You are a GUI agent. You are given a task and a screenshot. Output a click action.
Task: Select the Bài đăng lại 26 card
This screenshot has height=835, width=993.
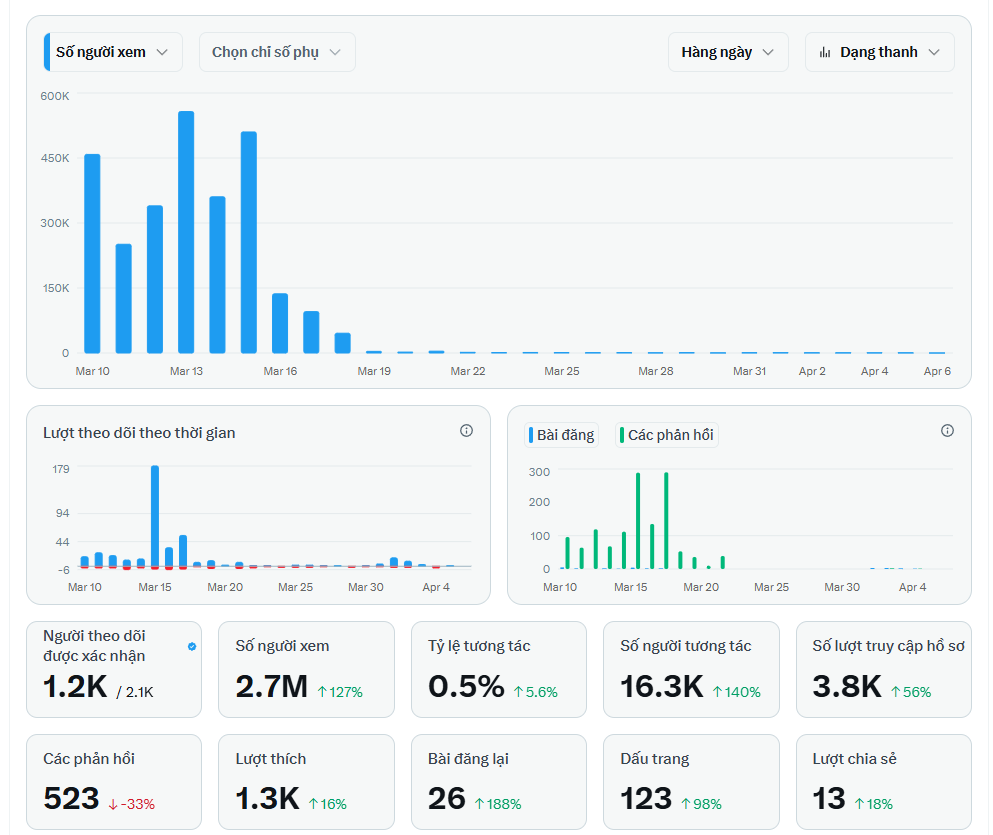click(499, 782)
